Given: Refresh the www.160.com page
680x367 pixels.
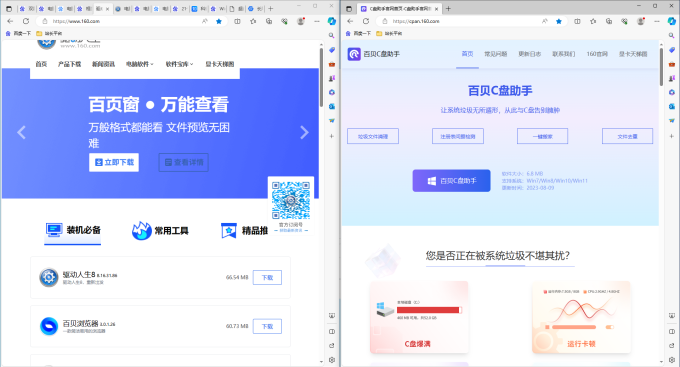Looking at the screenshot, I should click(26, 21).
